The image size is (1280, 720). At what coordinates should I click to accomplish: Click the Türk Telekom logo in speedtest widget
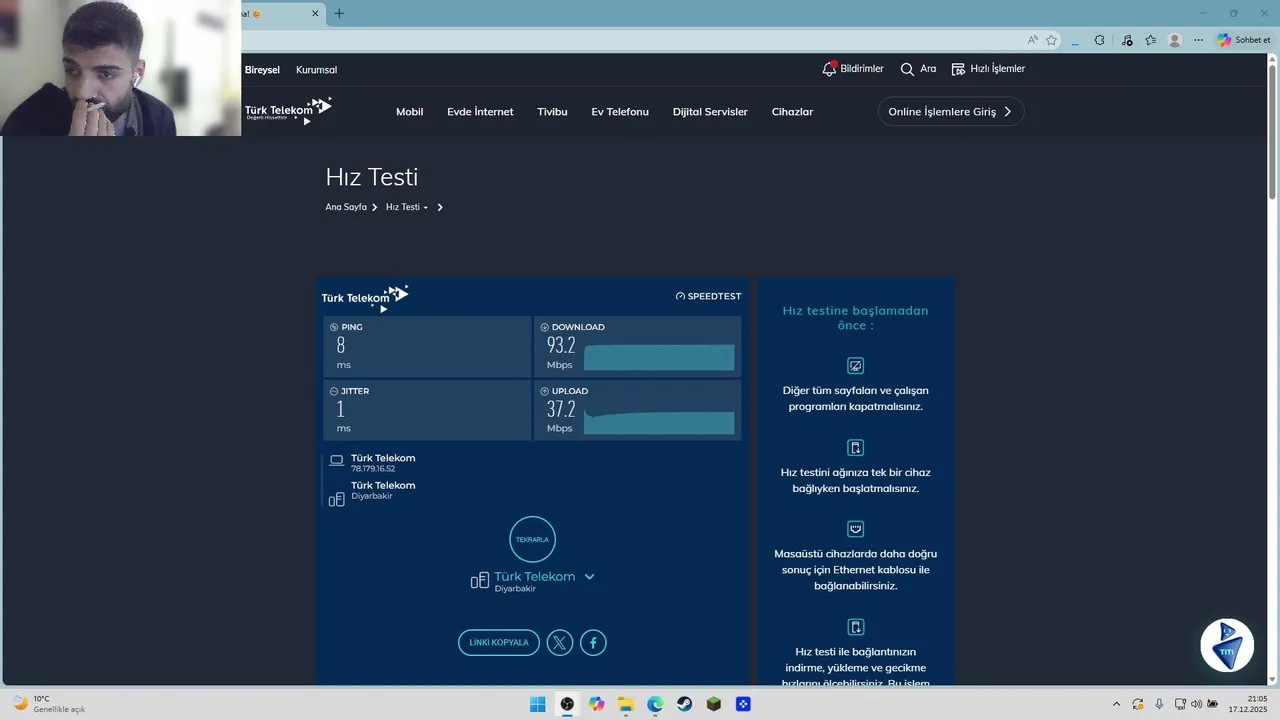click(365, 298)
